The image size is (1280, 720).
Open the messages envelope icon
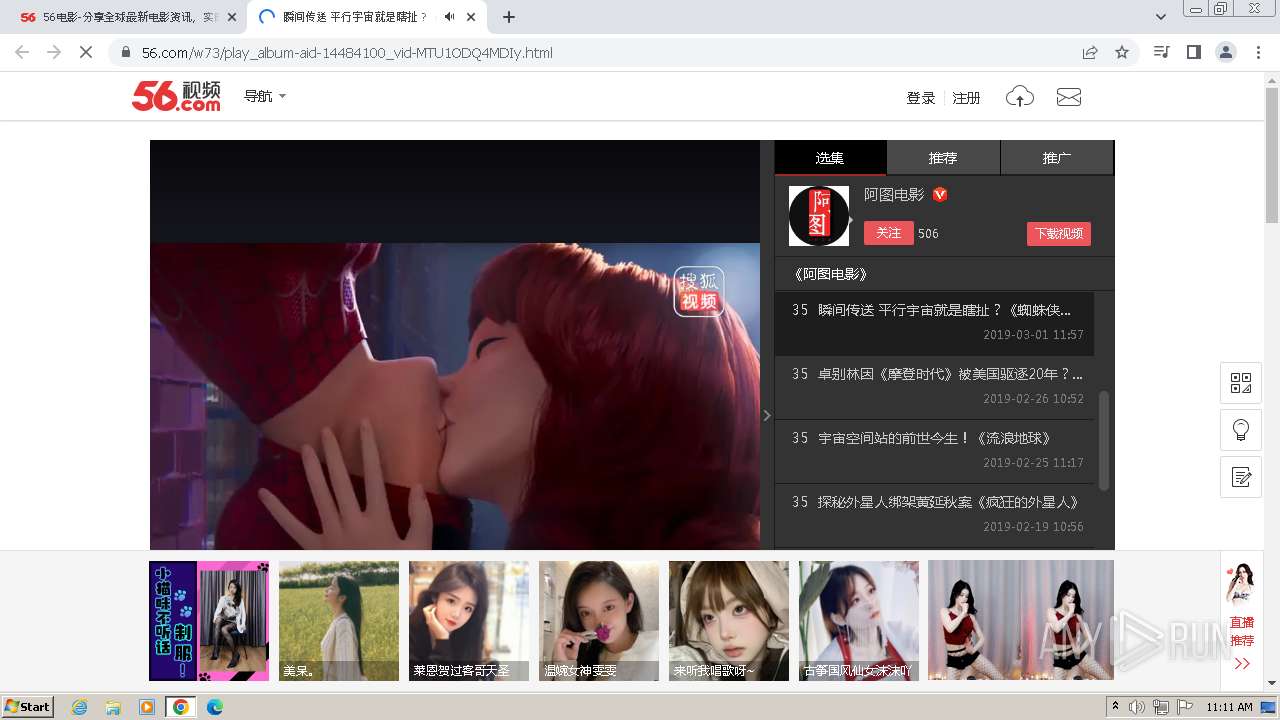[1069, 97]
